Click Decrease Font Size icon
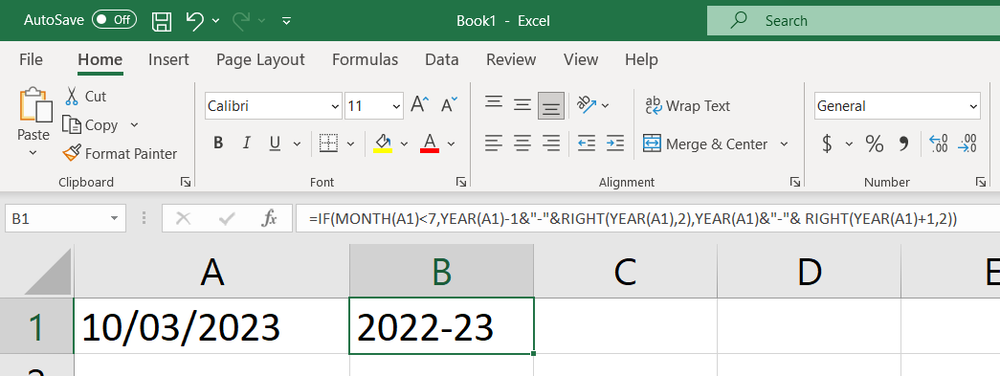The width and height of the screenshot is (1000, 376). pyautogui.click(x=450, y=105)
